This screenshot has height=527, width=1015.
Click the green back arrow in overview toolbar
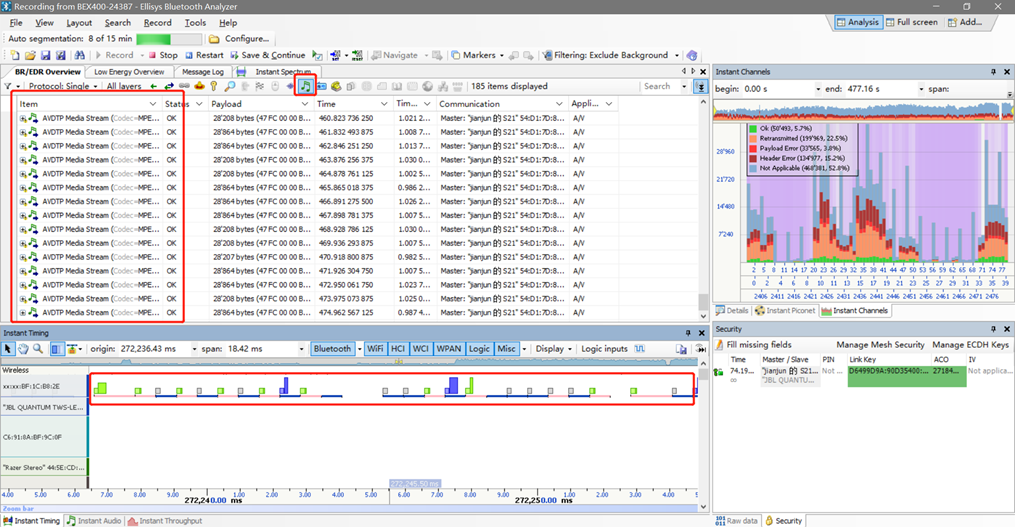(153, 86)
